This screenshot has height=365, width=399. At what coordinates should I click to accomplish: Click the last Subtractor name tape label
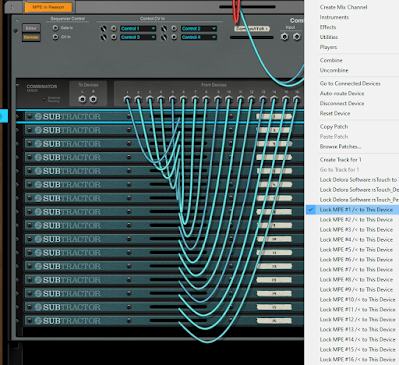tap(274, 321)
